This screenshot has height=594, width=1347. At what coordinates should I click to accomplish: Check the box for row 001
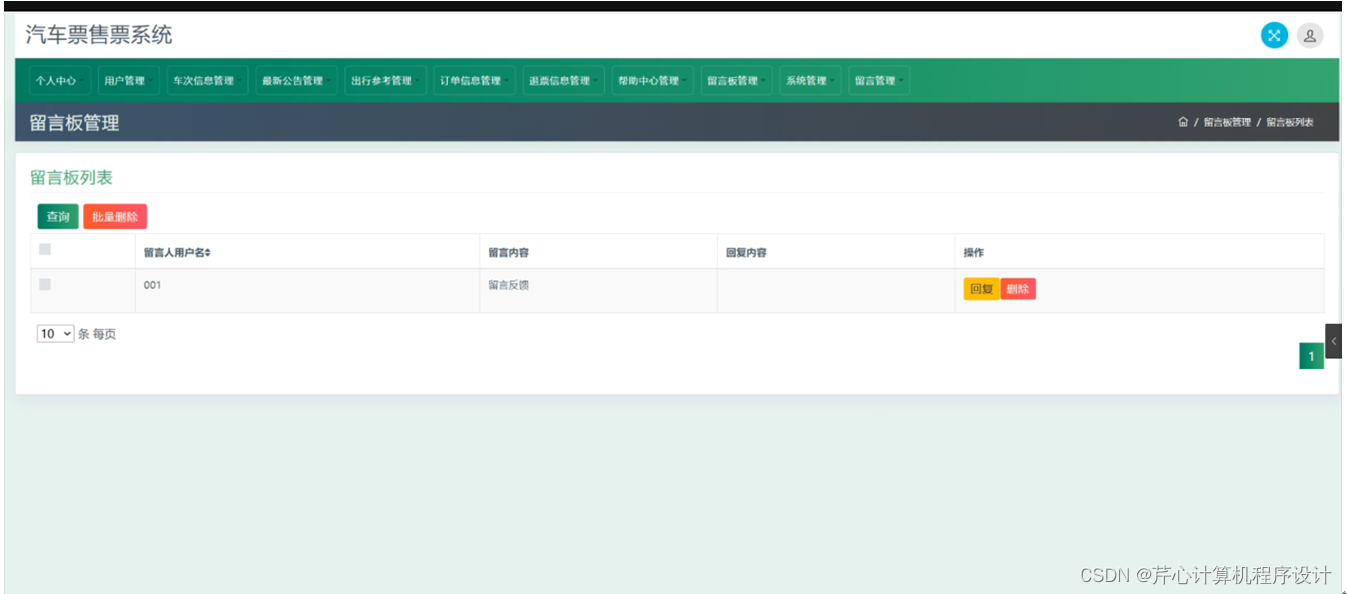45,285
